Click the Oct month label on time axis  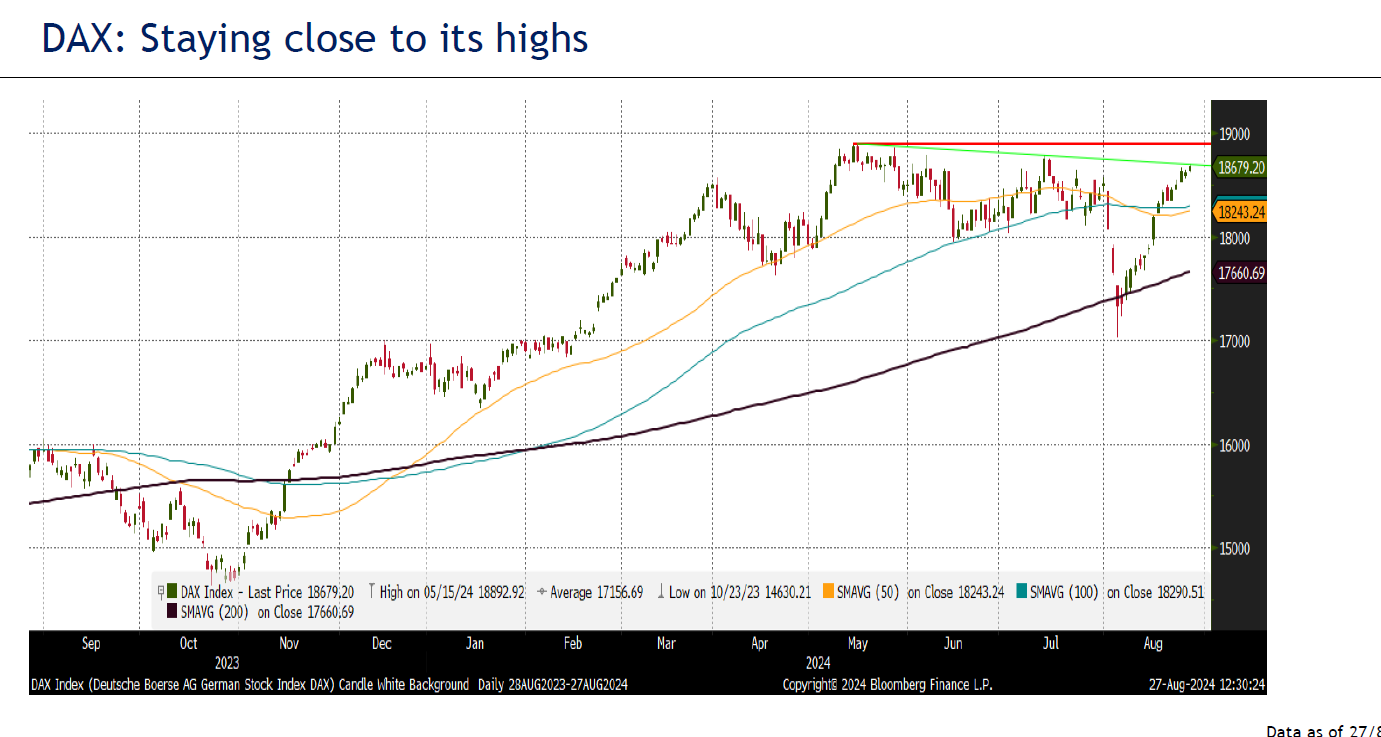(x=188, y=644)
